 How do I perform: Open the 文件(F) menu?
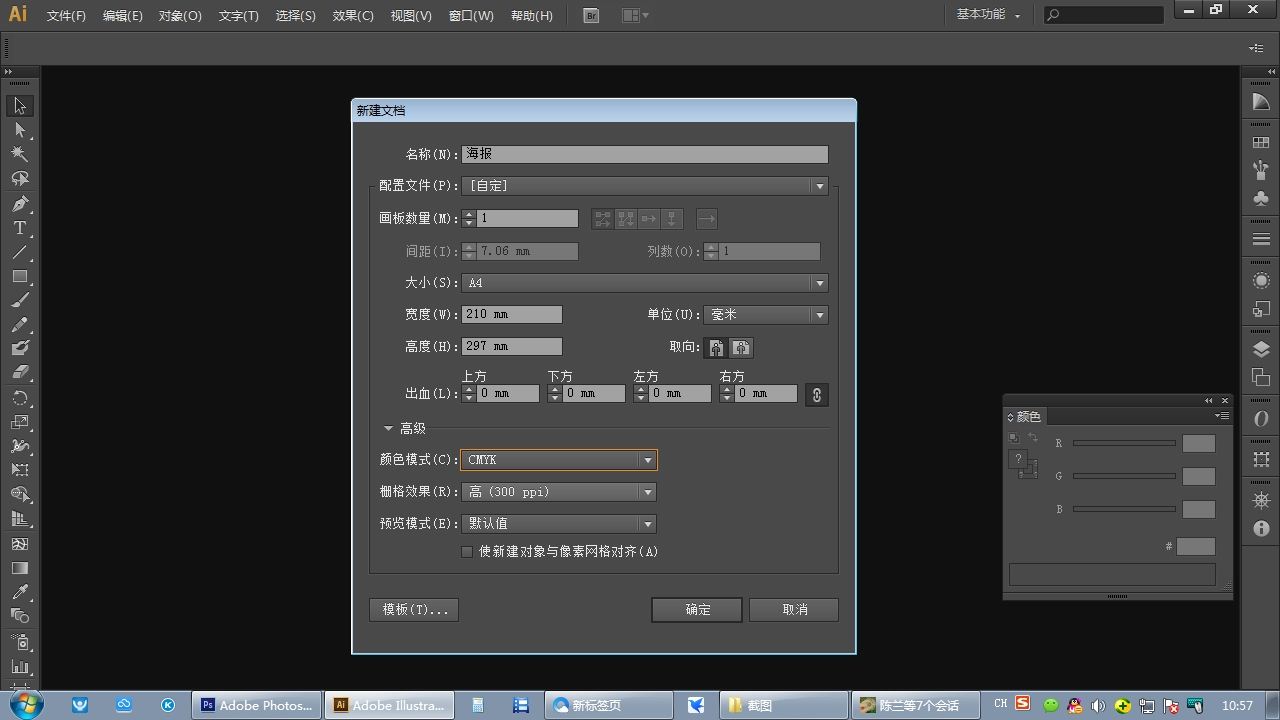coord(66,16)
